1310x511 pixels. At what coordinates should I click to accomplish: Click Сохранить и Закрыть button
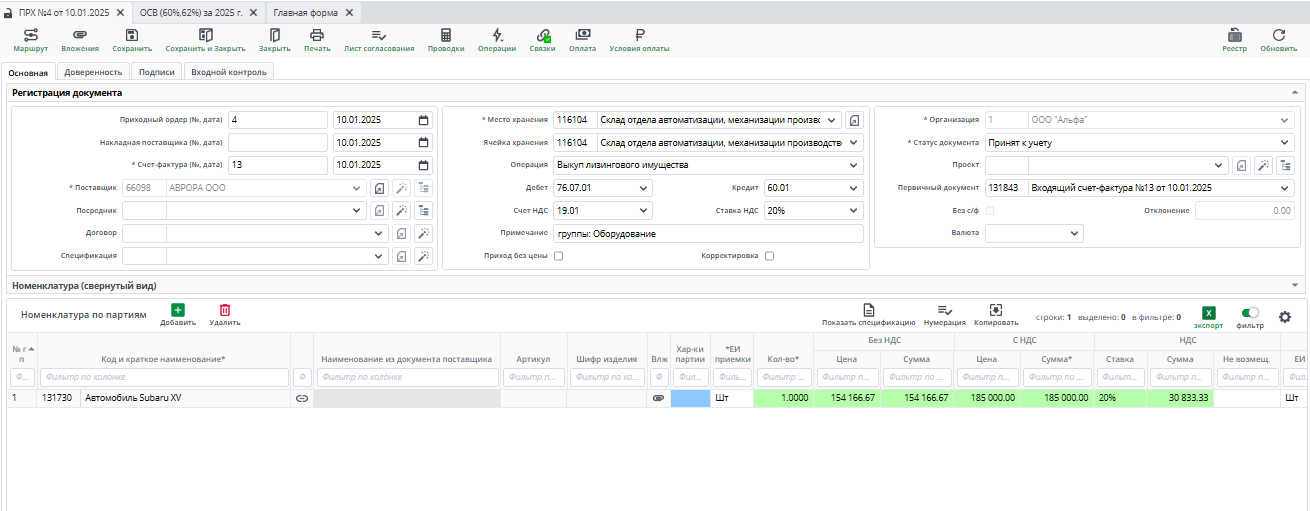tap(205, 40)
